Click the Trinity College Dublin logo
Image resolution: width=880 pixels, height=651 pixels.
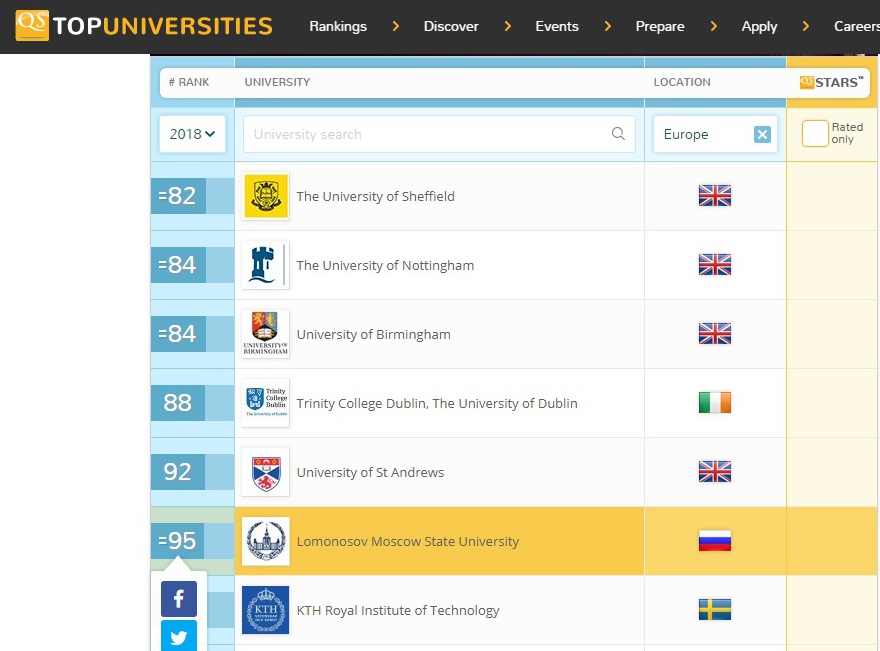click(x=266, y=403)
